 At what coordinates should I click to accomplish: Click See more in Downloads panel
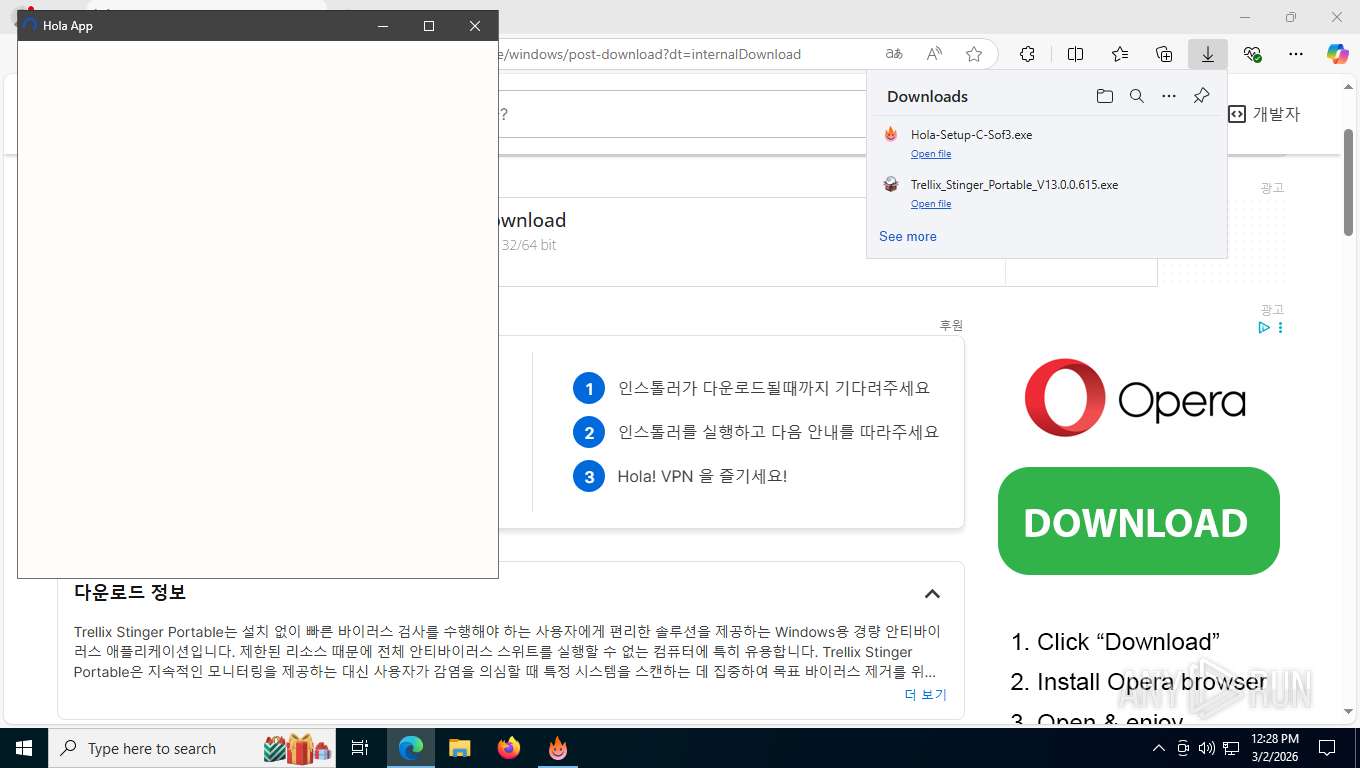coord(908,237)
